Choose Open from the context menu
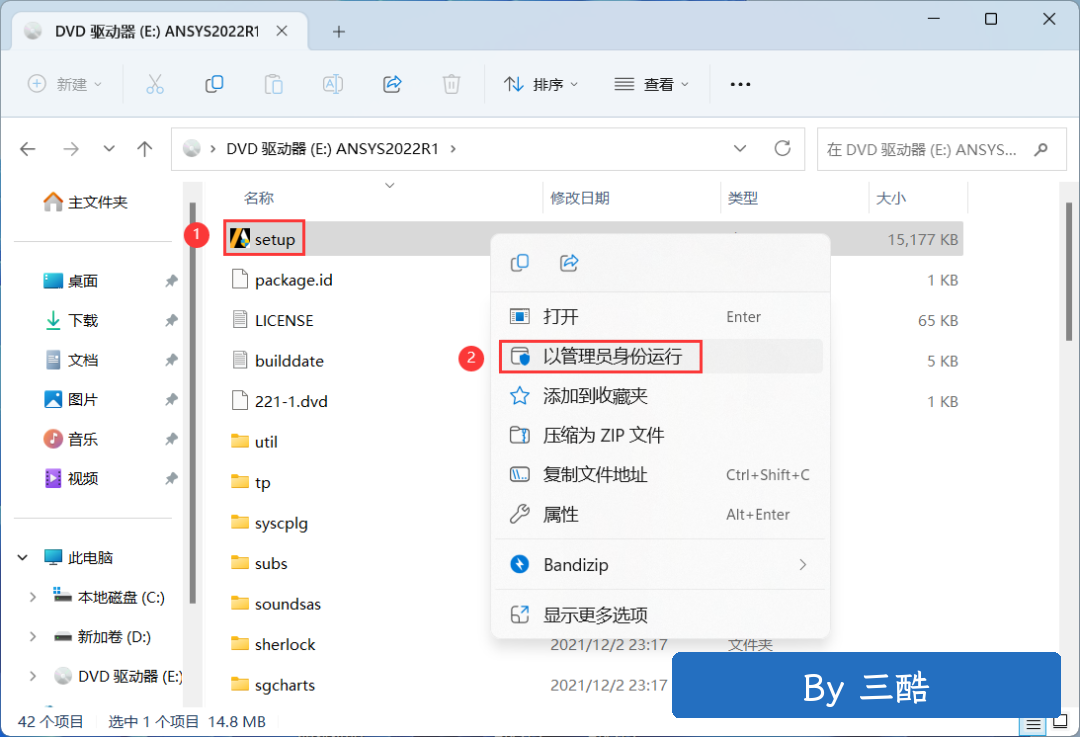This screenshot has width=1080, height=737. [x=660, y=317]
